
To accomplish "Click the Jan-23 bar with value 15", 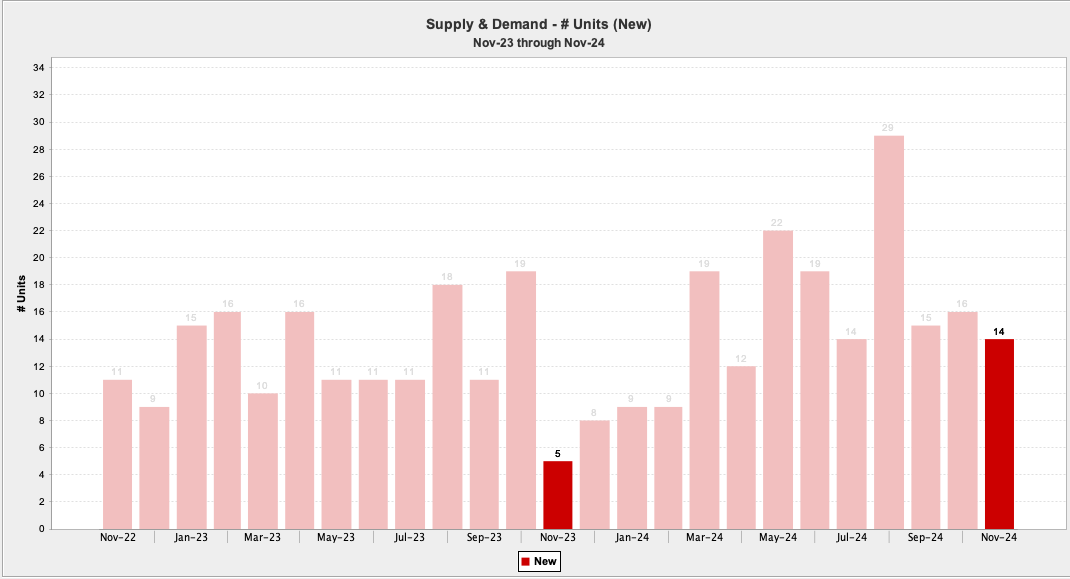I will pos(191,427).
